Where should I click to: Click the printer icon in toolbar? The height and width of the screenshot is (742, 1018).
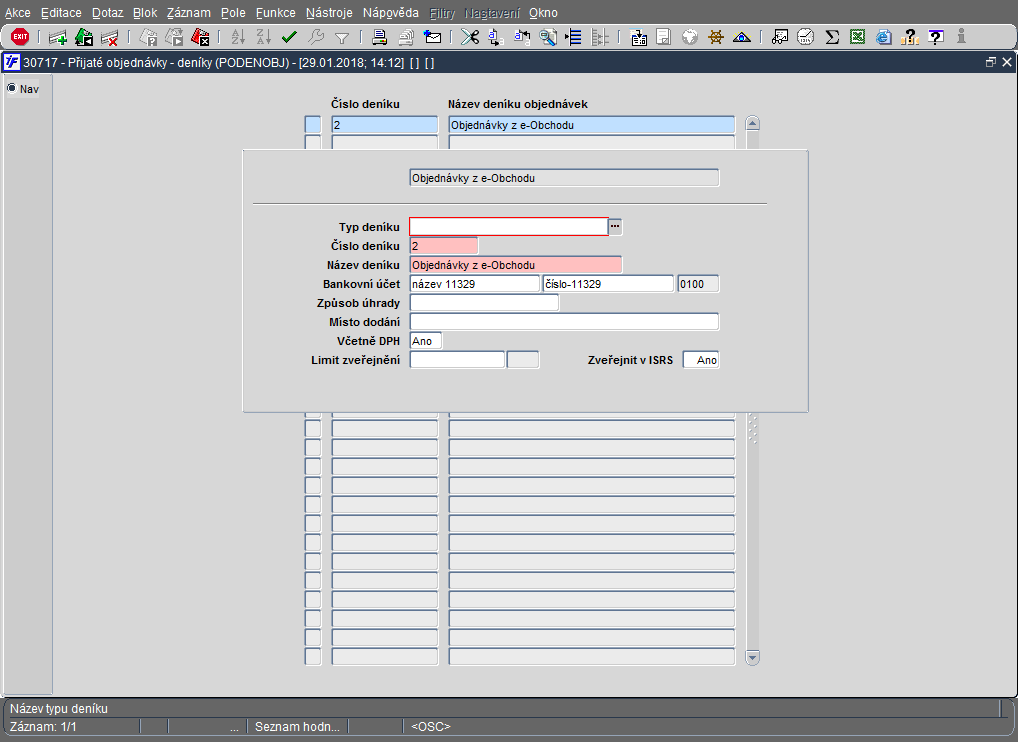tap(380, 37)
